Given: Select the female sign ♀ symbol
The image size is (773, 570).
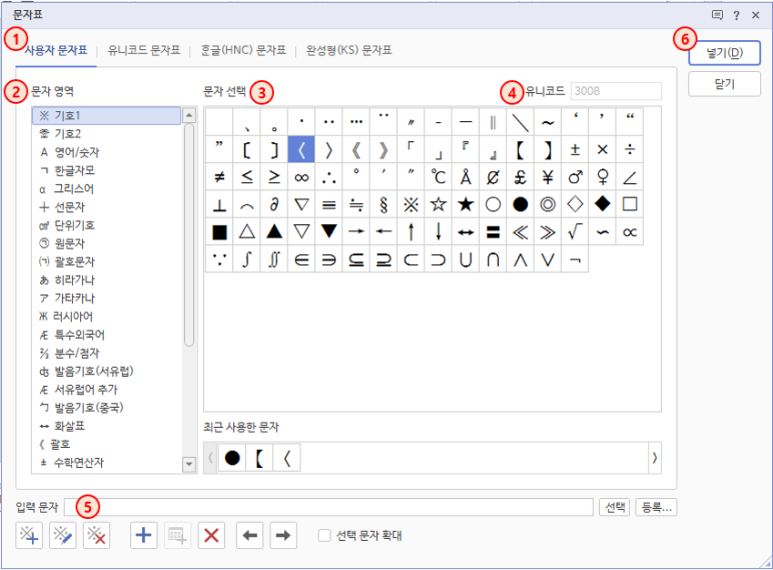Looking at the screenshot, I should [x=602, y=177].
